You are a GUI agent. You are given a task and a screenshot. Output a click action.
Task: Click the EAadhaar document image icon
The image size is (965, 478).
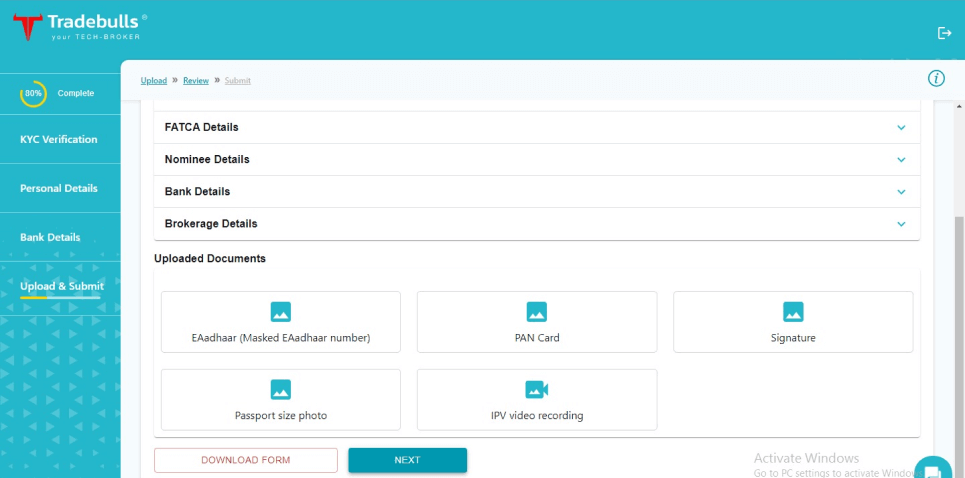coord(281,312)
